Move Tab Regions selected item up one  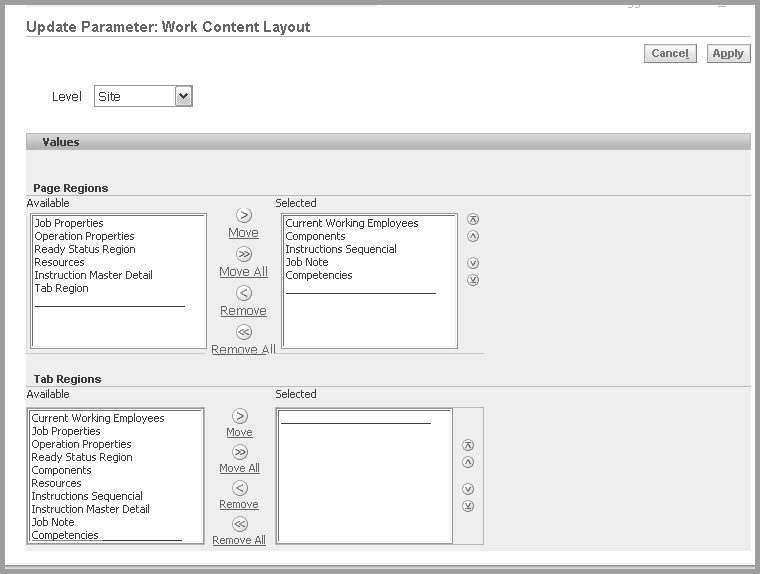click(x=468, y=462)
